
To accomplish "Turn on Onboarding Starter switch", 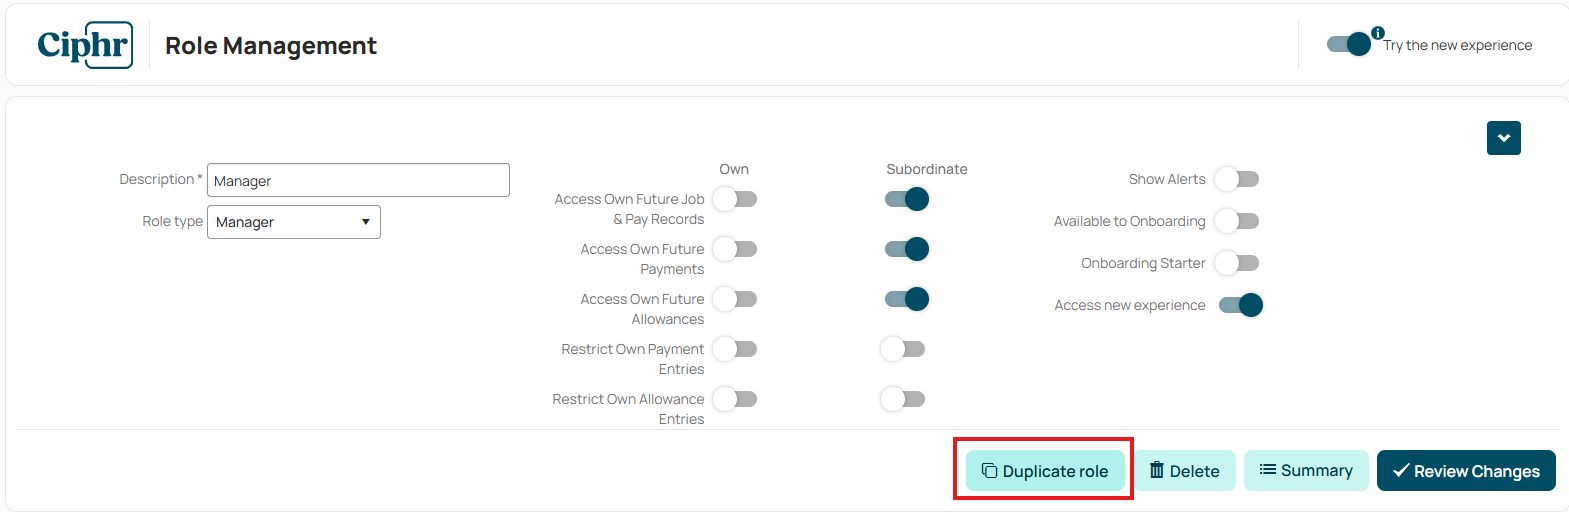I will tap(1237, 263).
